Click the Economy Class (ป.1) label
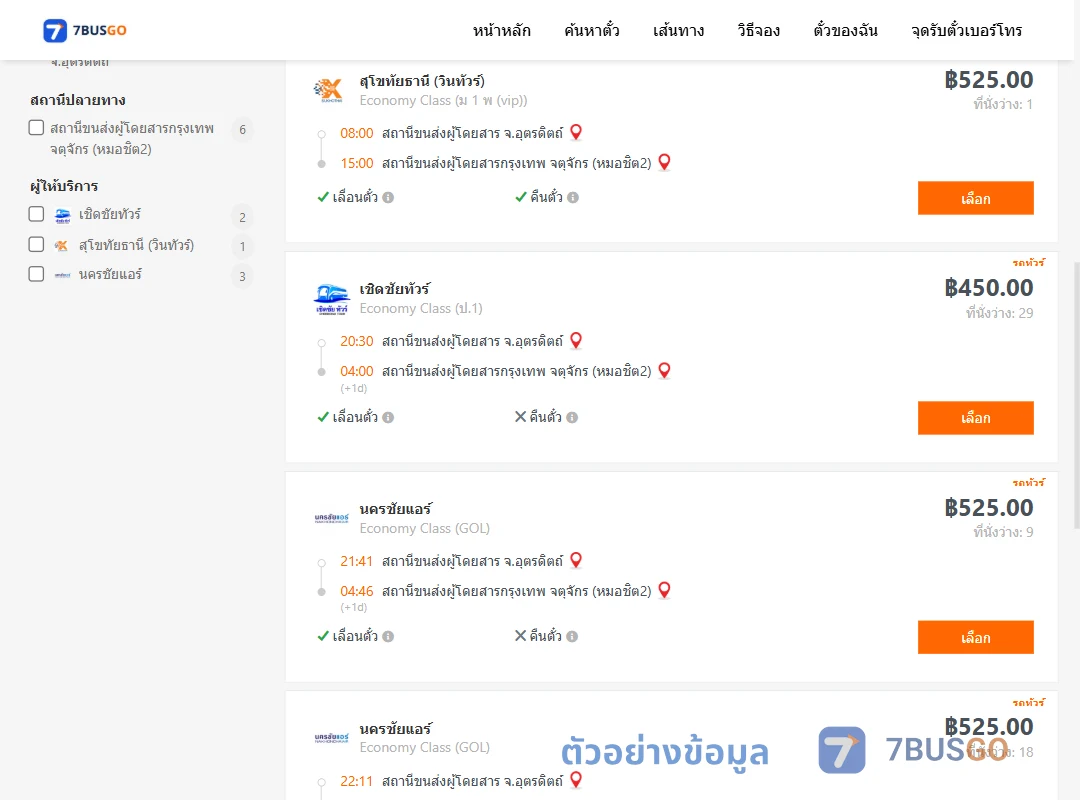1080x800 pixels. pyautogui.click(x=421, y=309)
